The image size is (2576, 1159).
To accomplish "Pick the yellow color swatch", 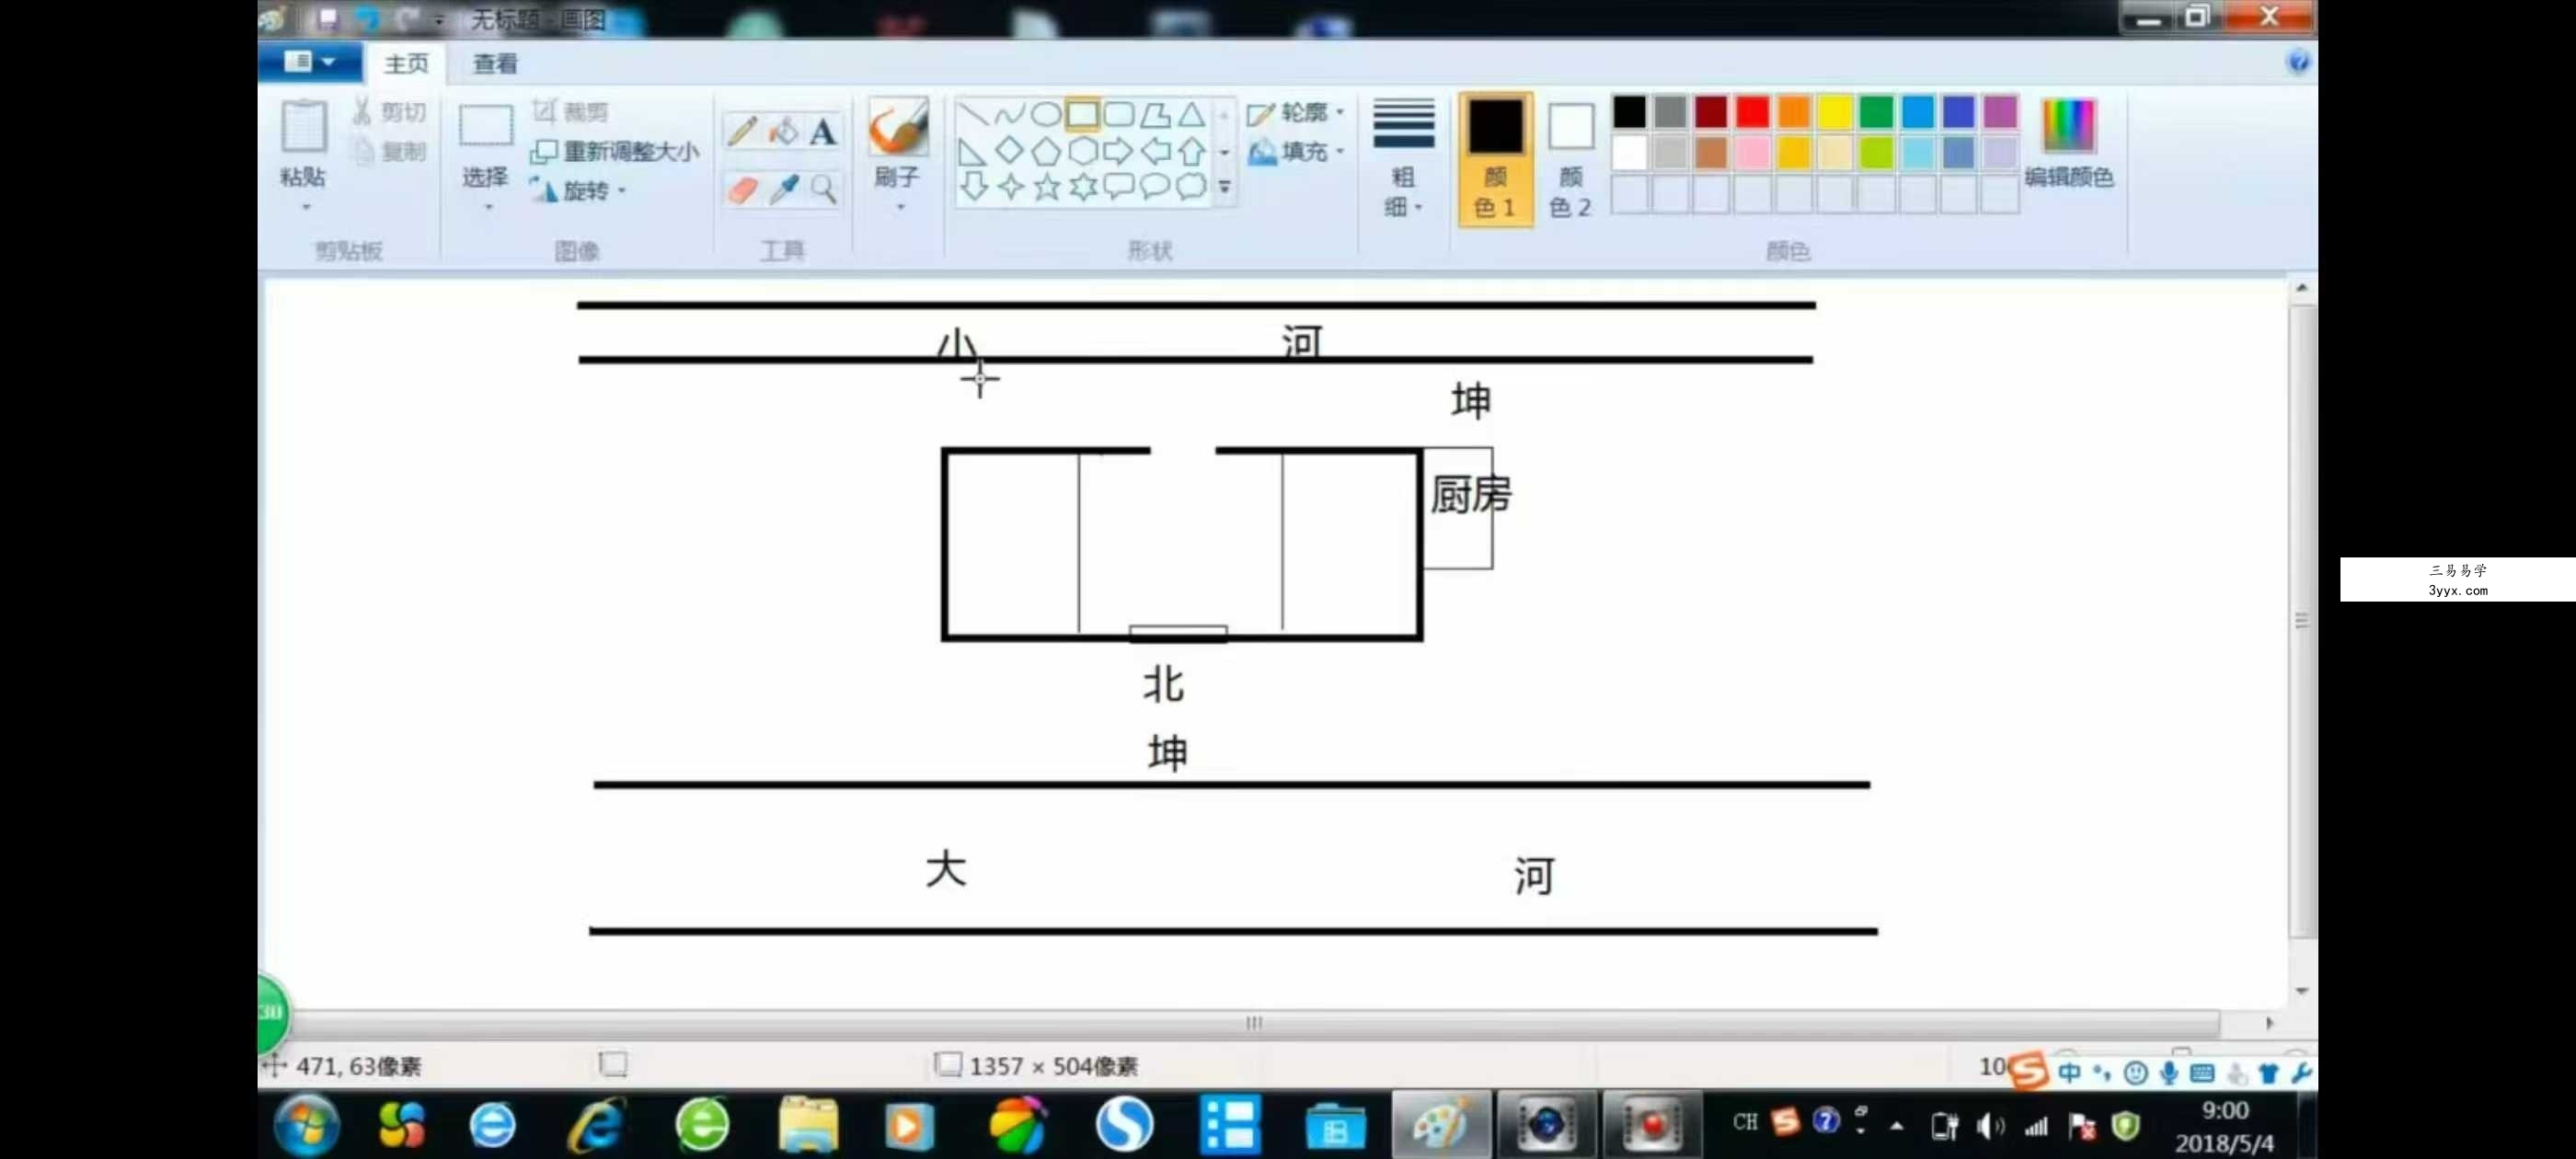I will [x=1835, y=113].
